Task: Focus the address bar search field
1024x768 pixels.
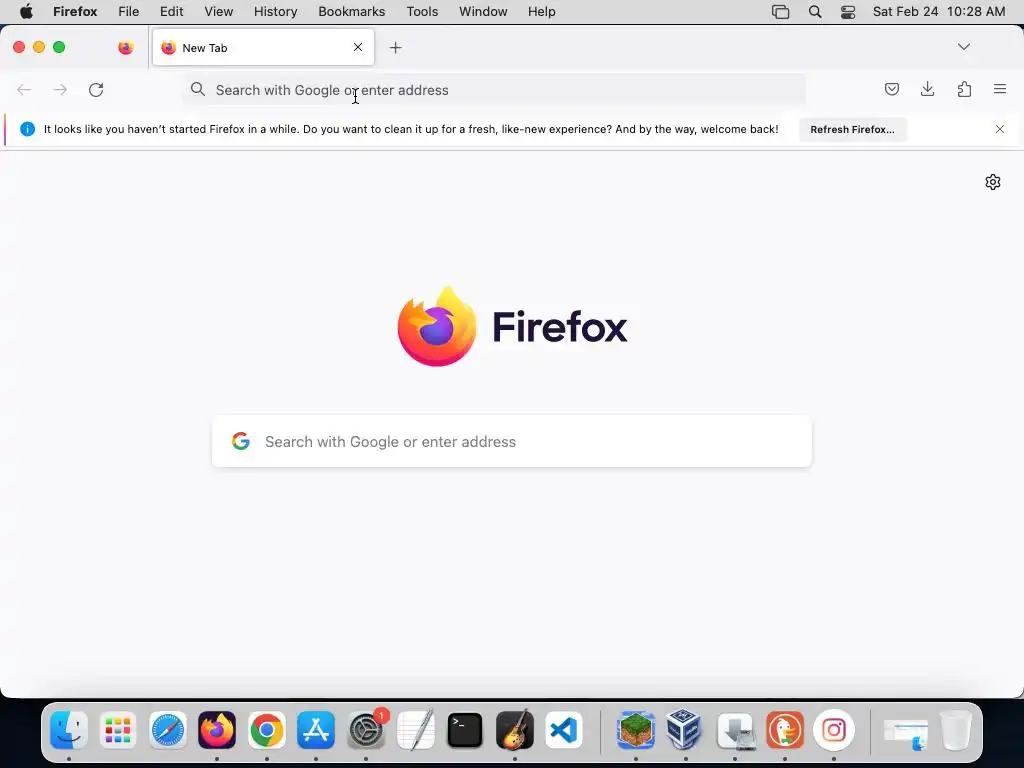Action: [494, 90]
